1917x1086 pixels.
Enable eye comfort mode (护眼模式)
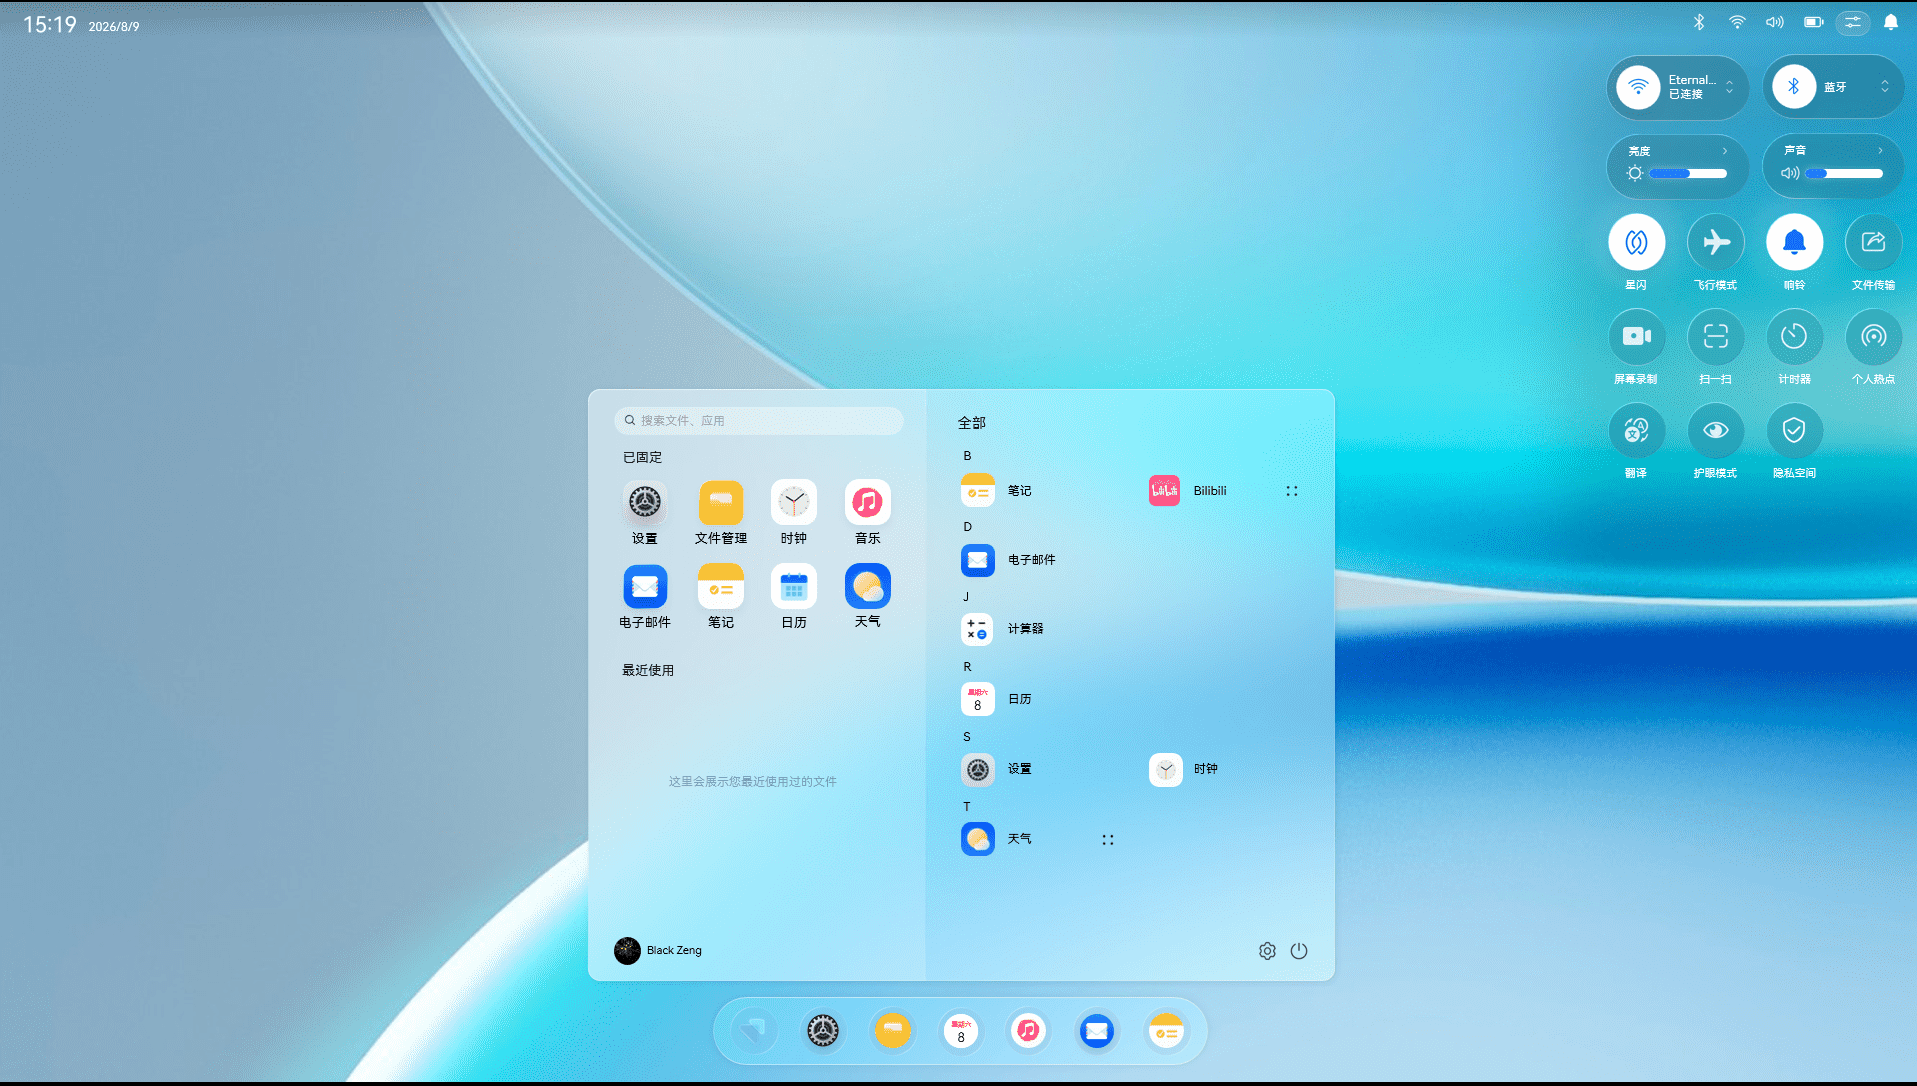click(1716, 430)
